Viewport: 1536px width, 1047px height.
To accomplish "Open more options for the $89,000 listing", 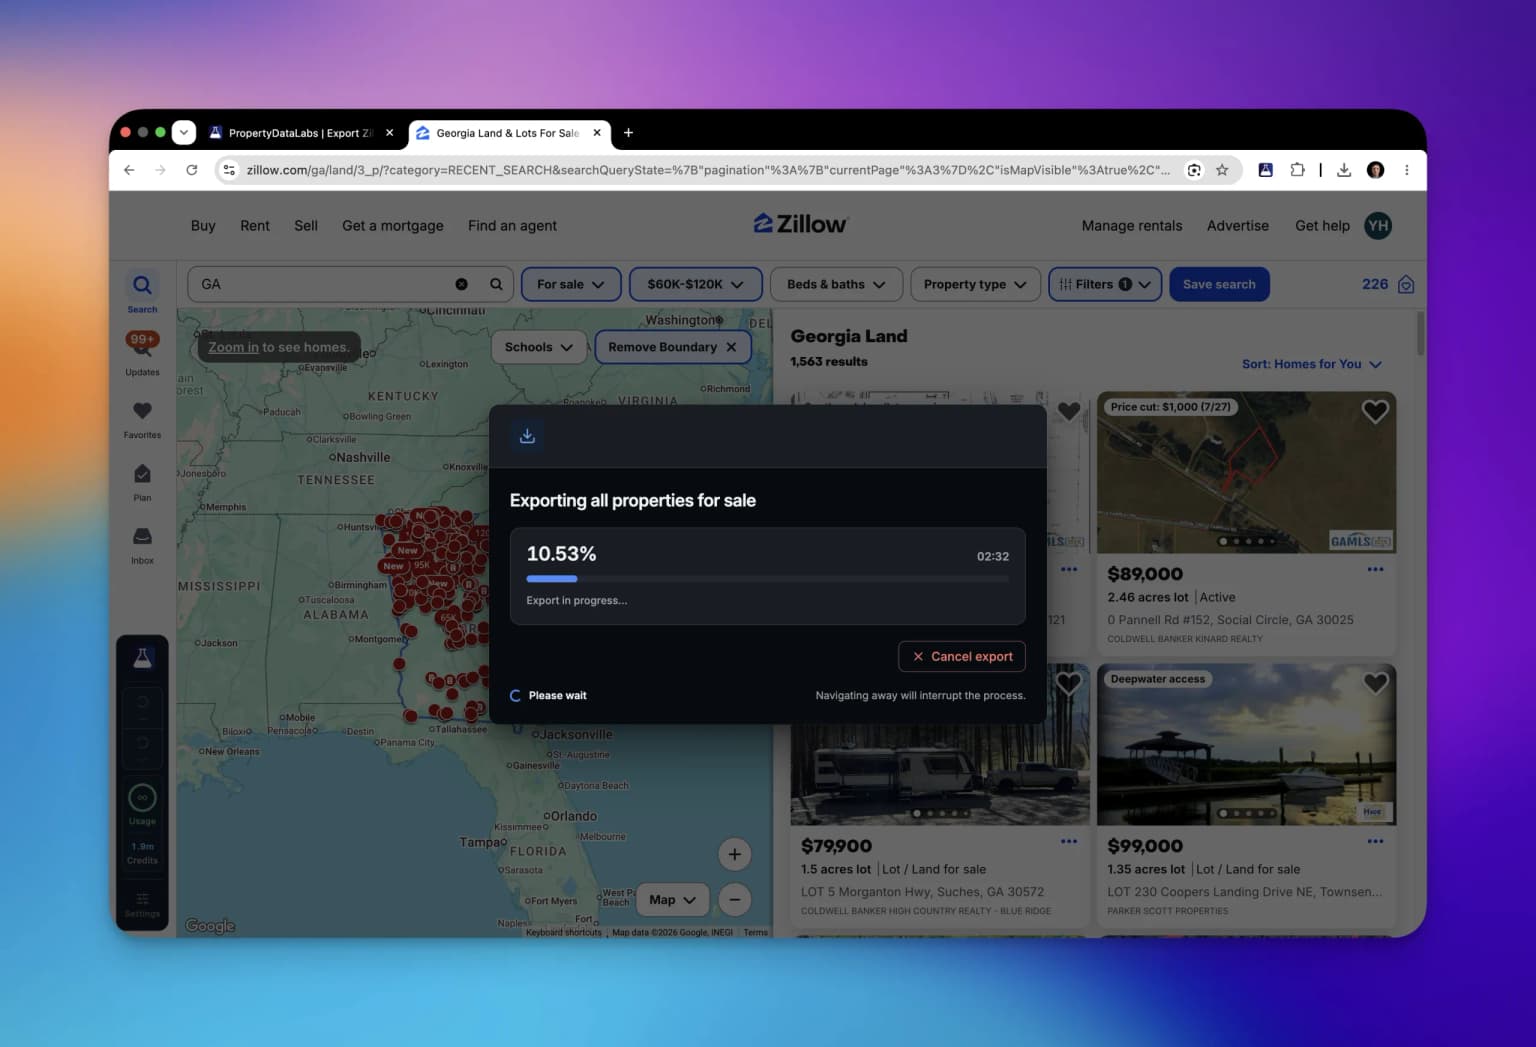I will tap(1375, 569).
